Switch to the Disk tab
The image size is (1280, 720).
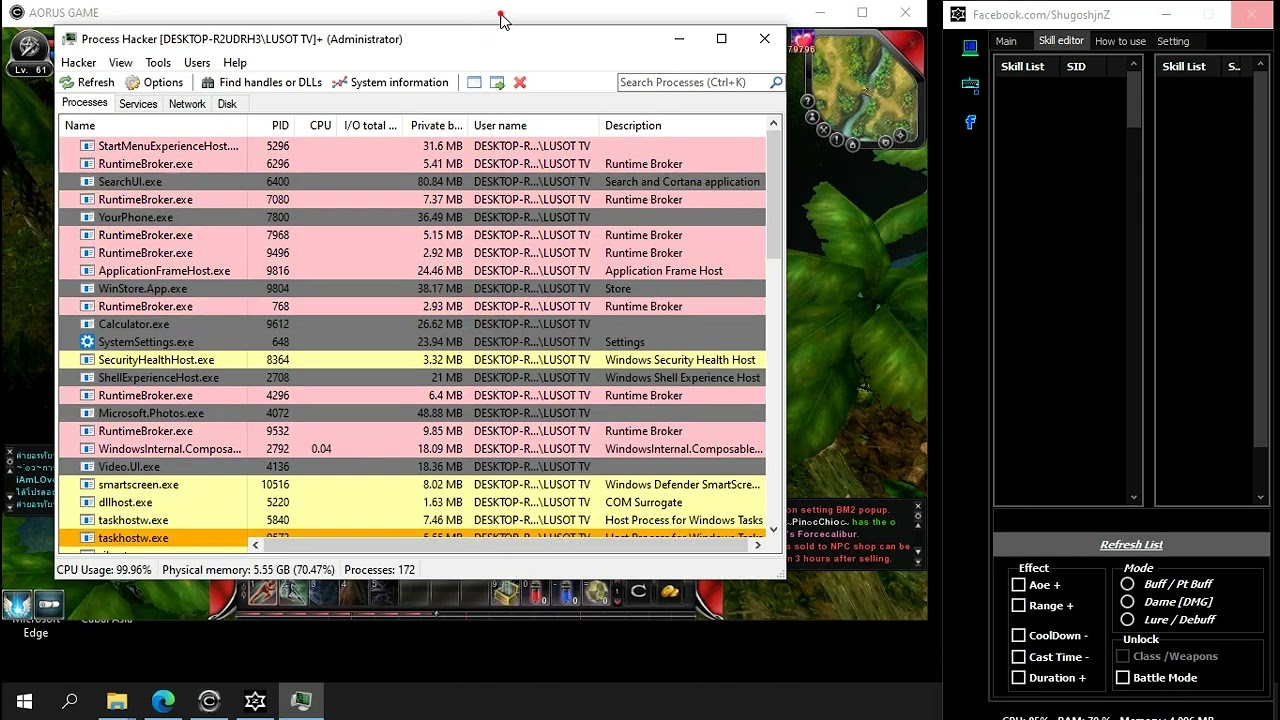pos(227,104)
